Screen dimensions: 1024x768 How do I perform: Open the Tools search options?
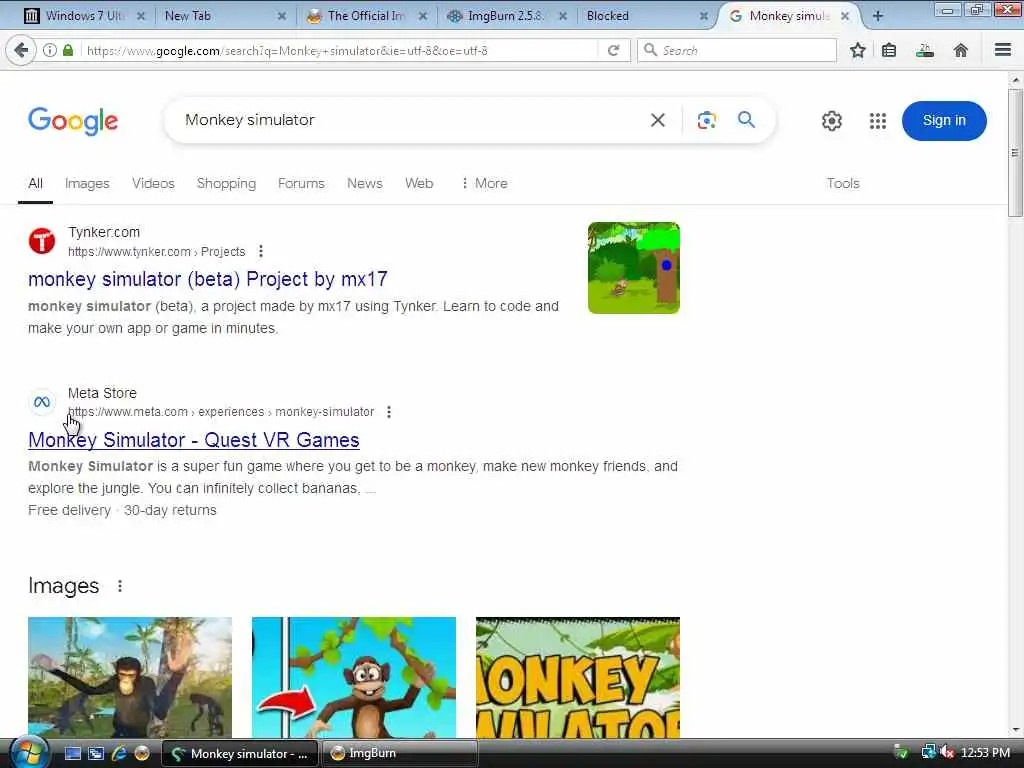843,184
